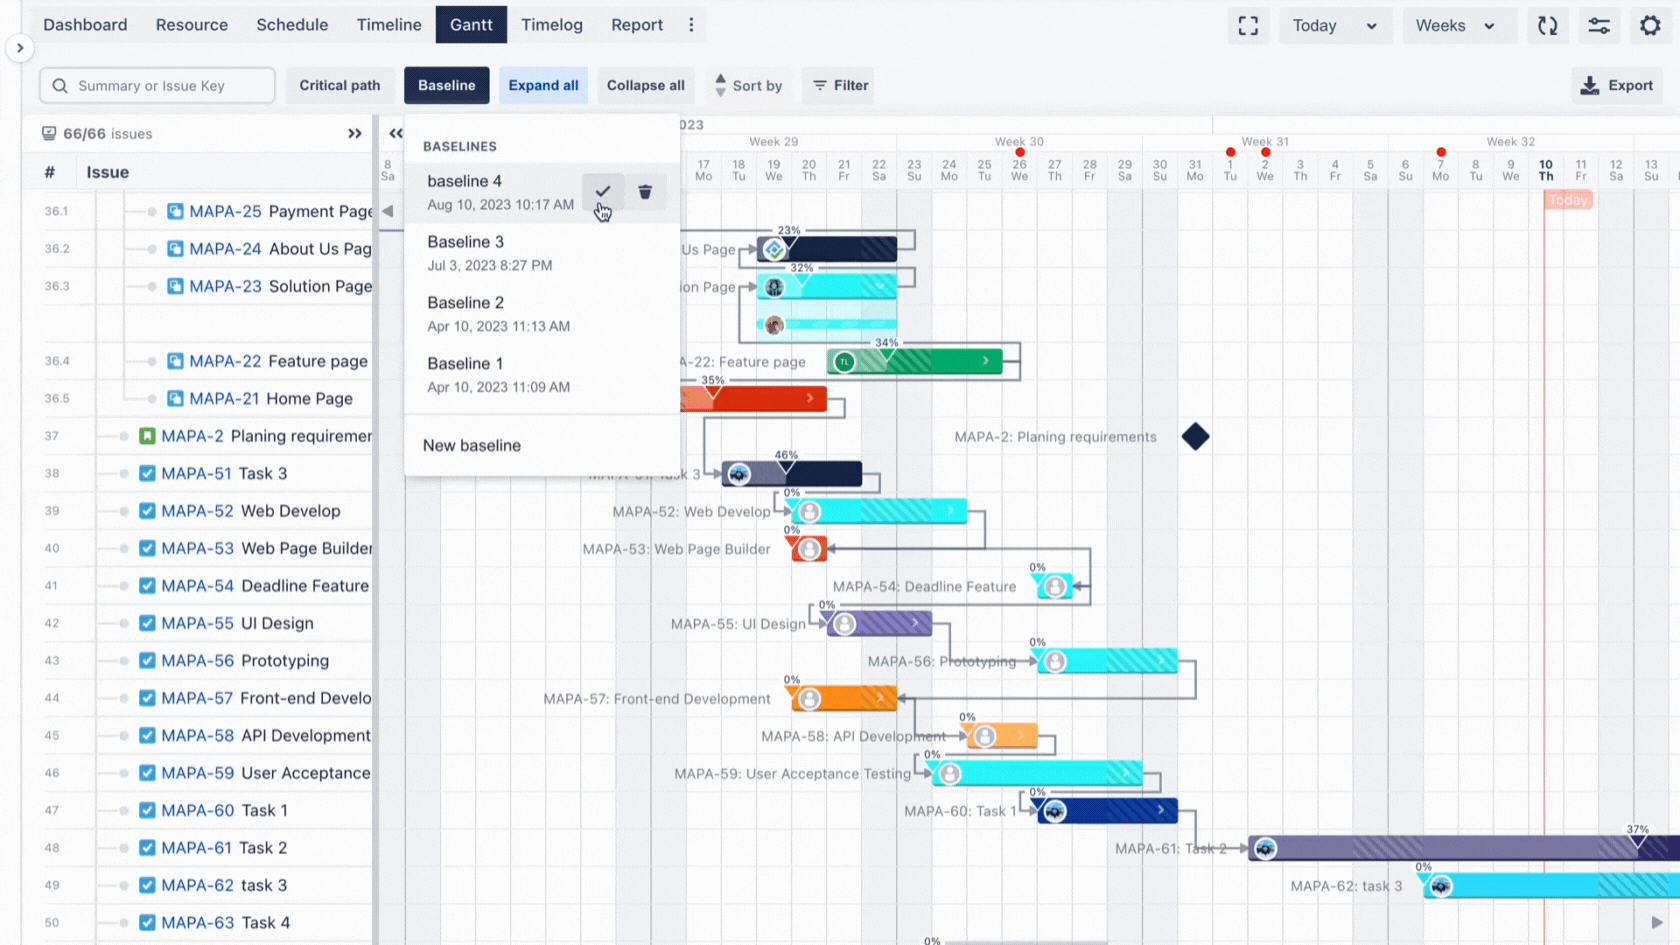Toggle Critical path highlighting
The height and width of the screenshot is (945, 1680).
[x=340, y=86]
